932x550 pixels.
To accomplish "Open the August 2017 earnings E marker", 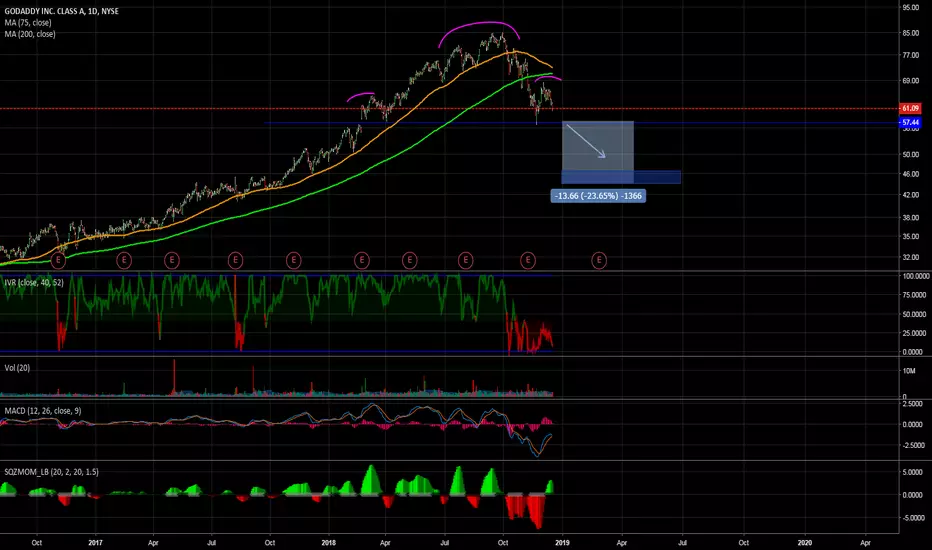I will pyautogui.click(x=235, y=260).
